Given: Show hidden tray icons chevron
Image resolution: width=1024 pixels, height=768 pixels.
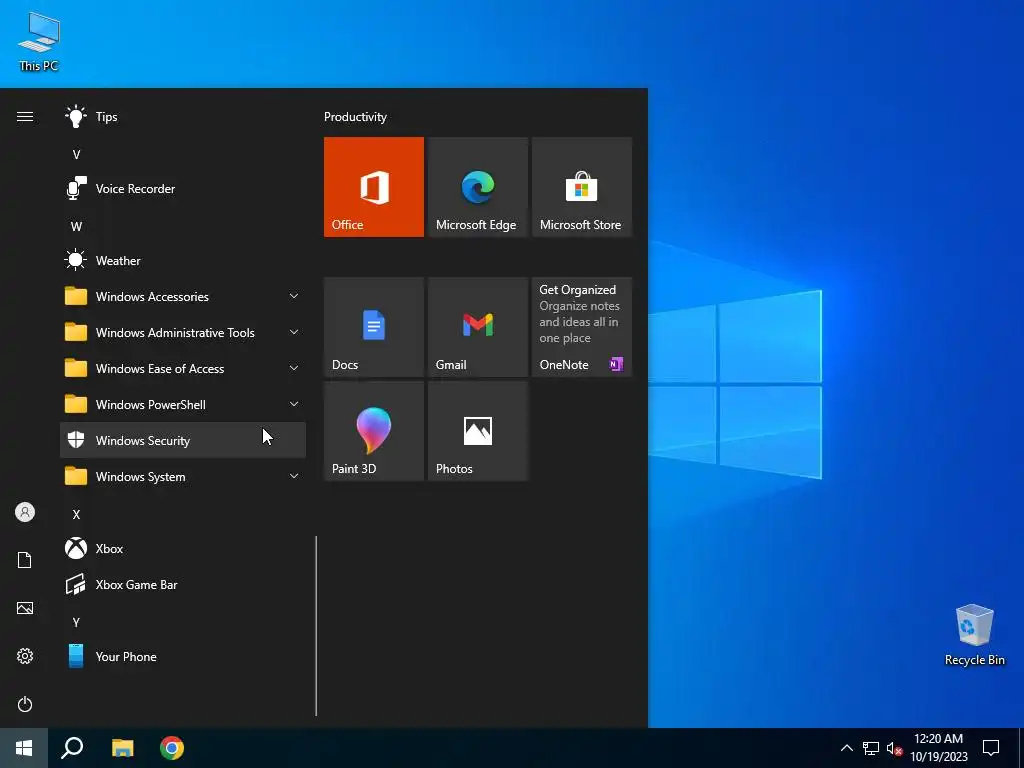Looking at the screenshot, I should coord(846,748).
